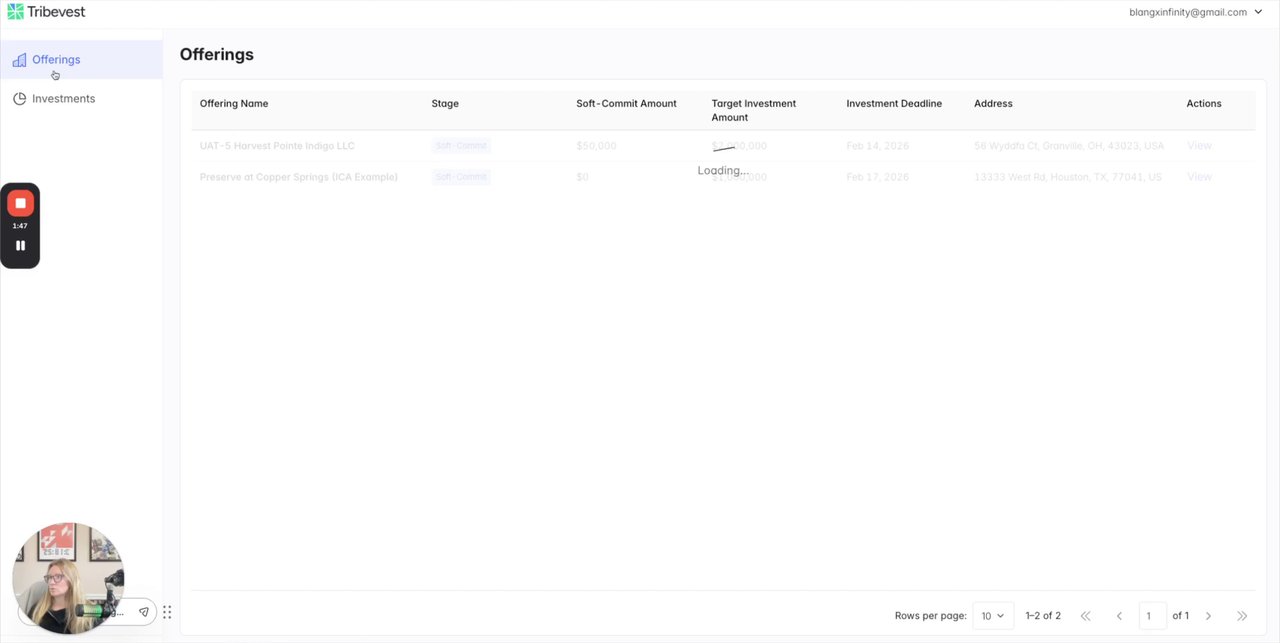Image resolution: width=1280 pixels, height=643 pixels.
Task: Expand the account email dropdown
Action: (1258, 12)
